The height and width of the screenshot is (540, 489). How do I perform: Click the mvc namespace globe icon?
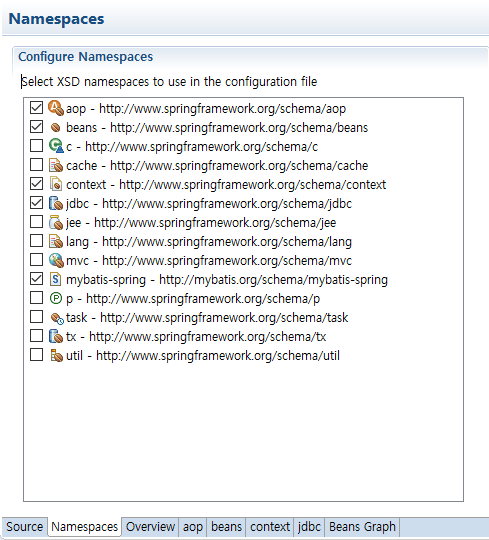(56, 260)
